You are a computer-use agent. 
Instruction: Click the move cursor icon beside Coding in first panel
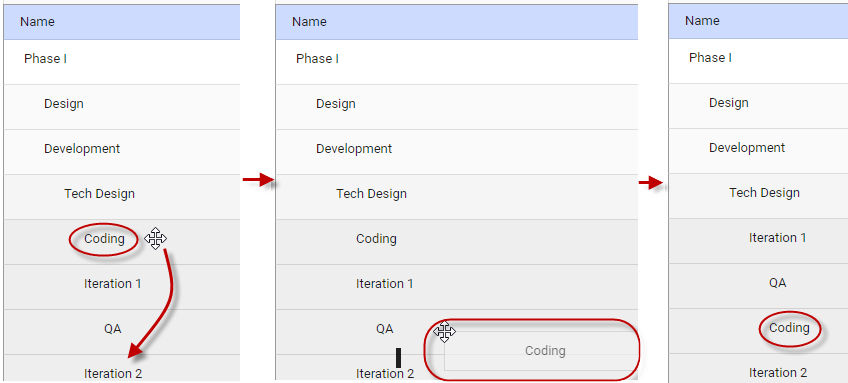tap(155, 239)
